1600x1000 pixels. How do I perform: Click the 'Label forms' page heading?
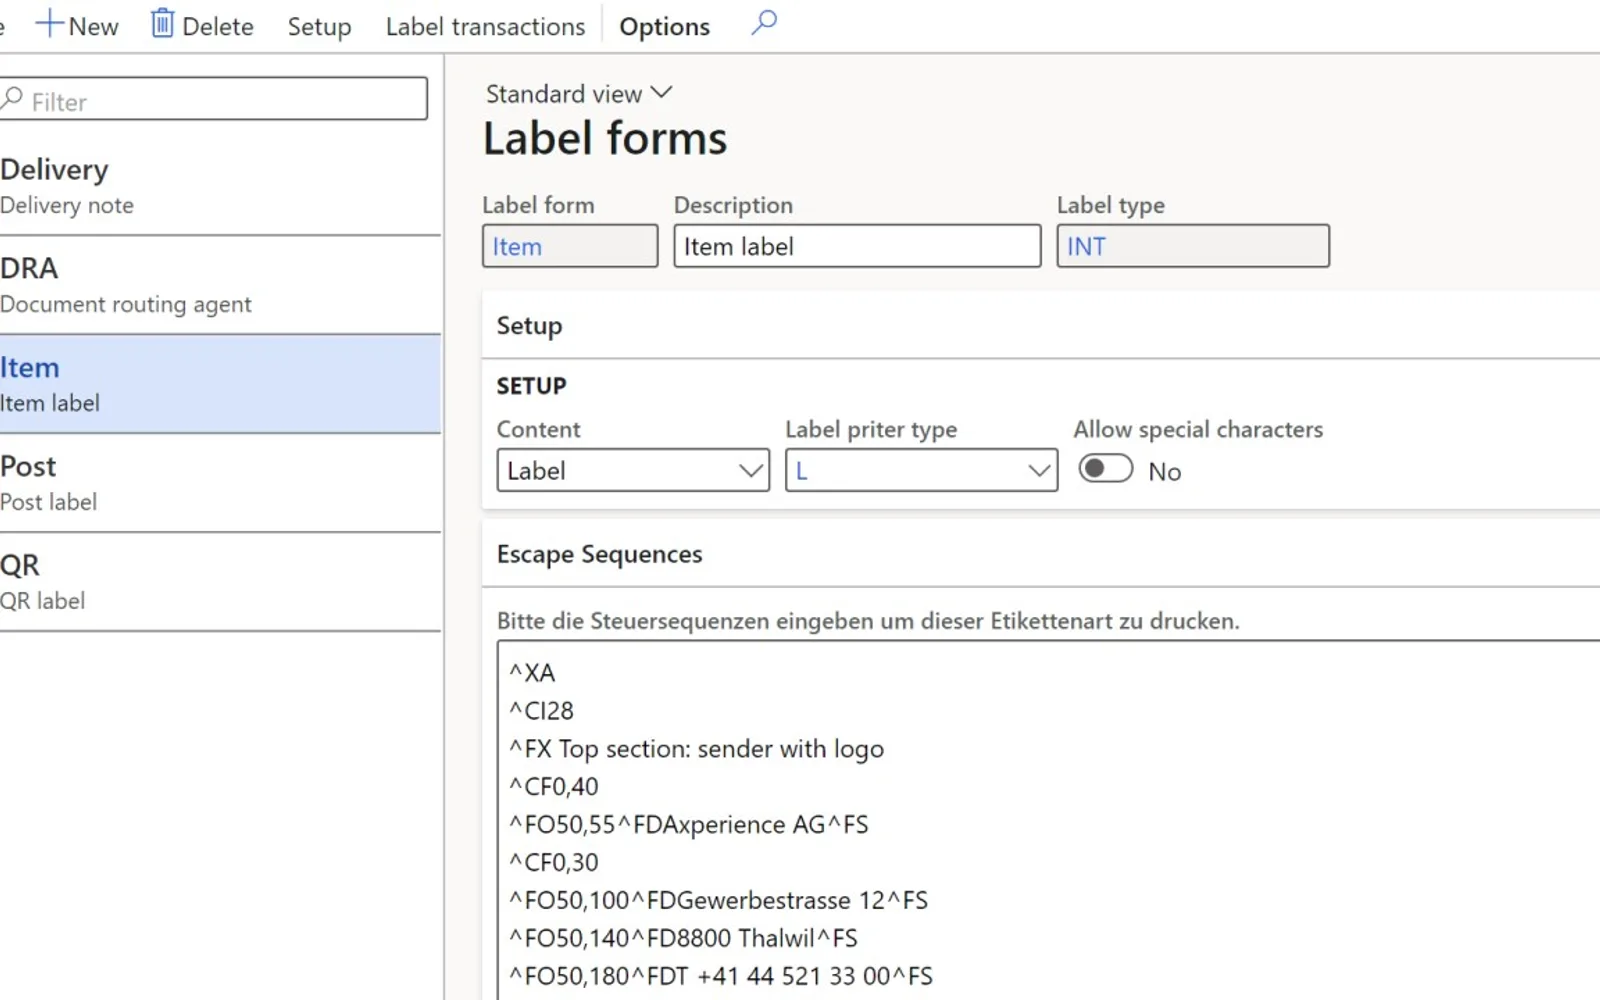(x=605, y=138)
